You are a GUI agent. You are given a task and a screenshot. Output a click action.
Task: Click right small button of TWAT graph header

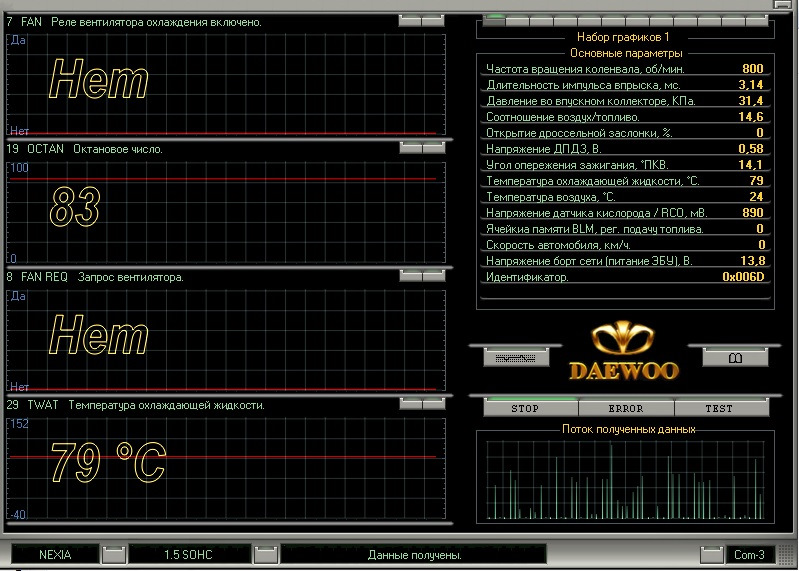(x=434, y=403)
